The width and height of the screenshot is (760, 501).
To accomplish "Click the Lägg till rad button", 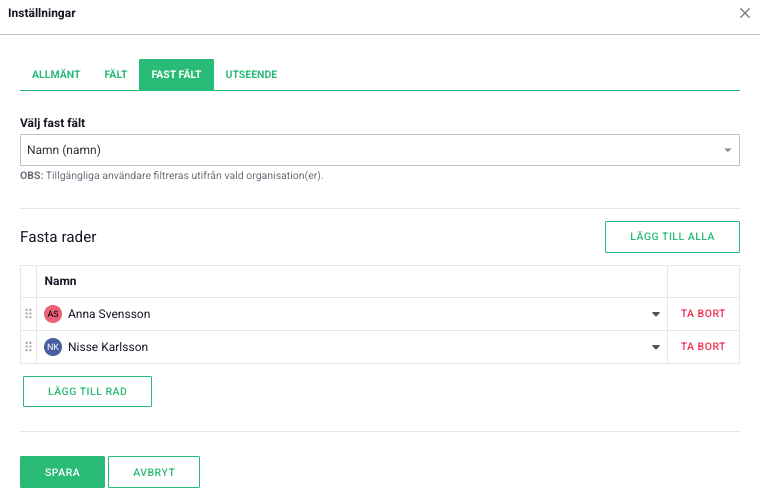I will click(87, 391).
